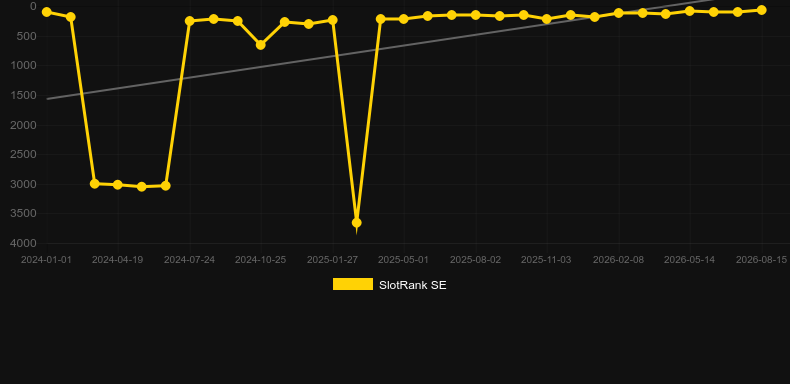Click the 1500 value on the rank axis
Viewport: 790px width, 384px height.
[x=24, y=95]
